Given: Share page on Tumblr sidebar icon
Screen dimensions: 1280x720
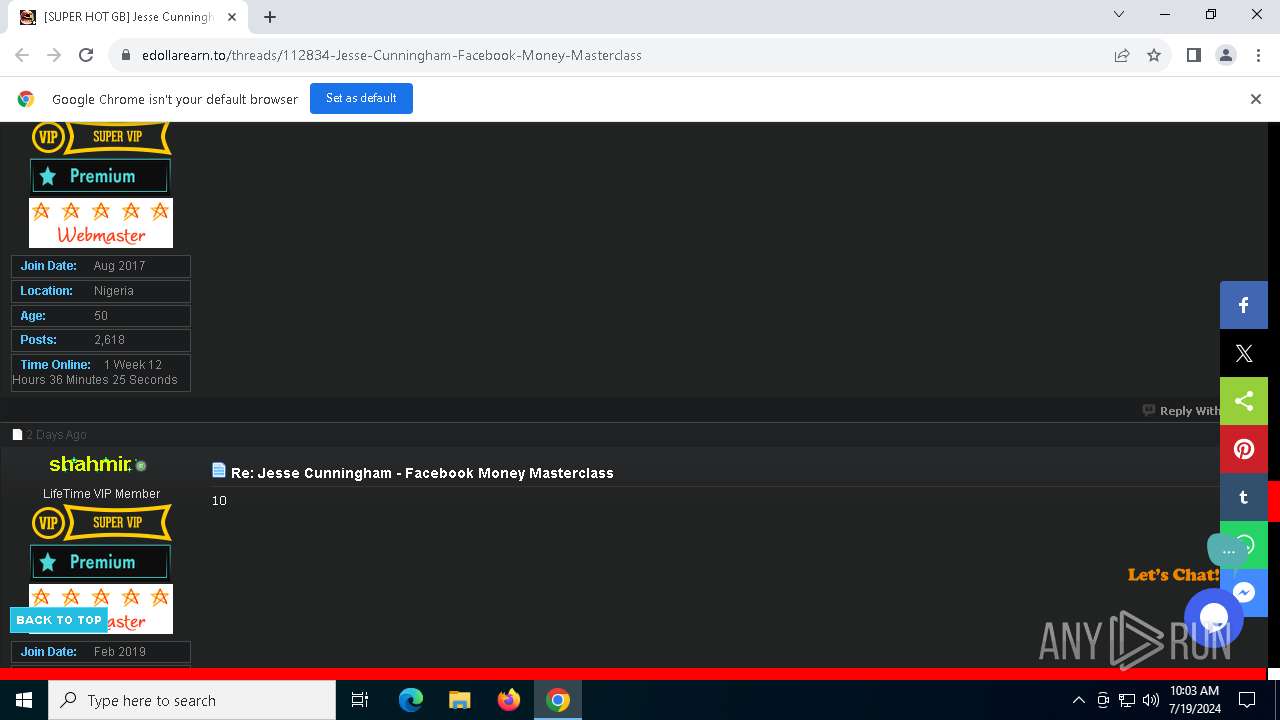Looking at the screenshot, I should (x=1244, y=497).
